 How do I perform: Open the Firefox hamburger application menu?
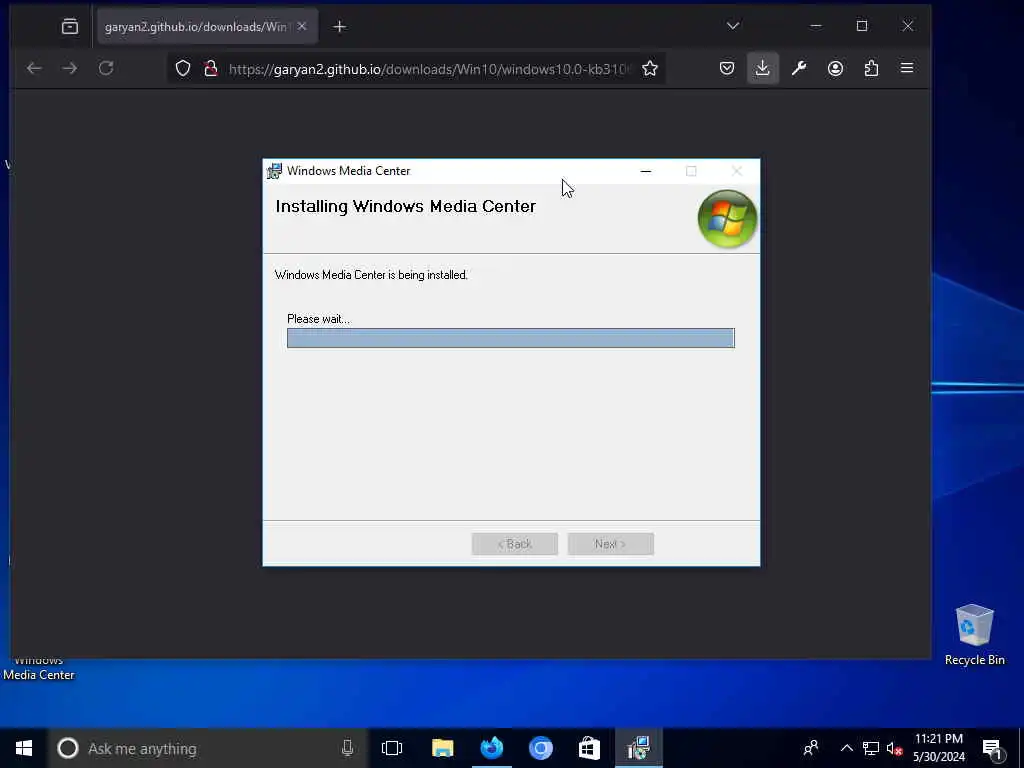pyautogui.click(x=907, y=68)
